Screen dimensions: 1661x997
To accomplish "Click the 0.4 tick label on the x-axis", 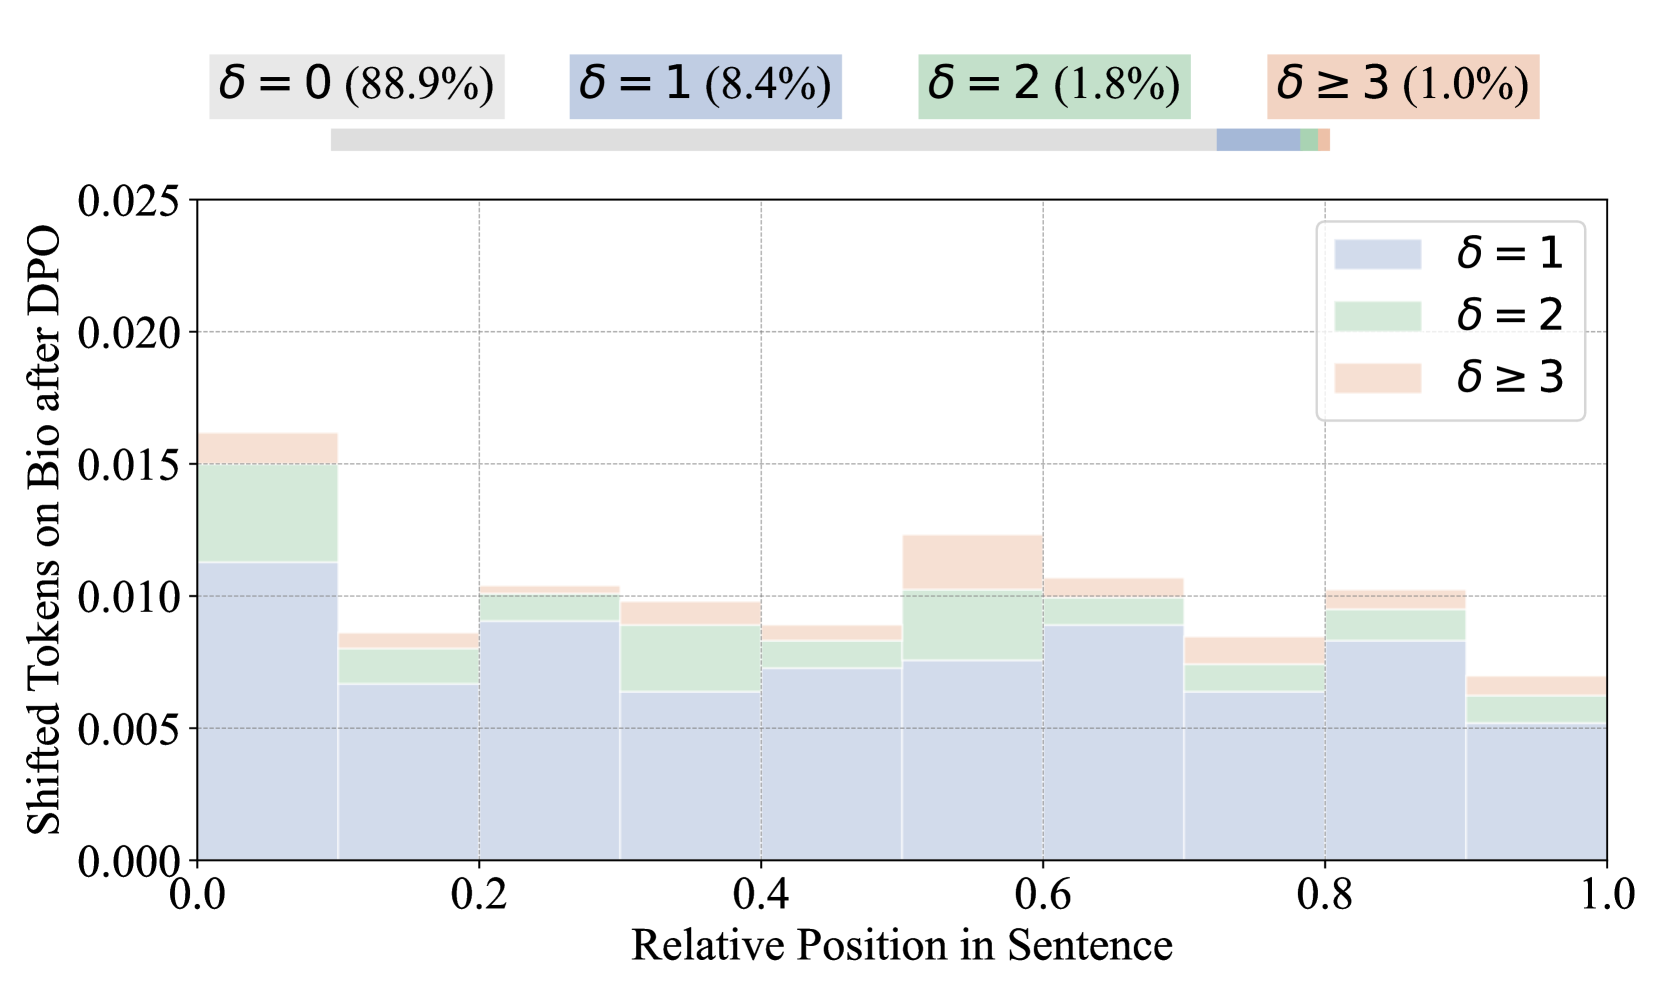I will coord(761,895).
